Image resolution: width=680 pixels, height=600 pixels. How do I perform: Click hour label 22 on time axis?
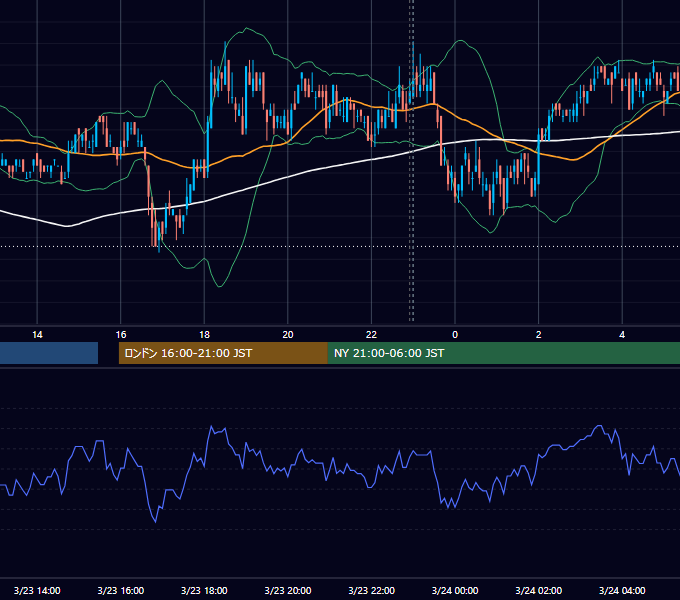(x=372, y=335)
